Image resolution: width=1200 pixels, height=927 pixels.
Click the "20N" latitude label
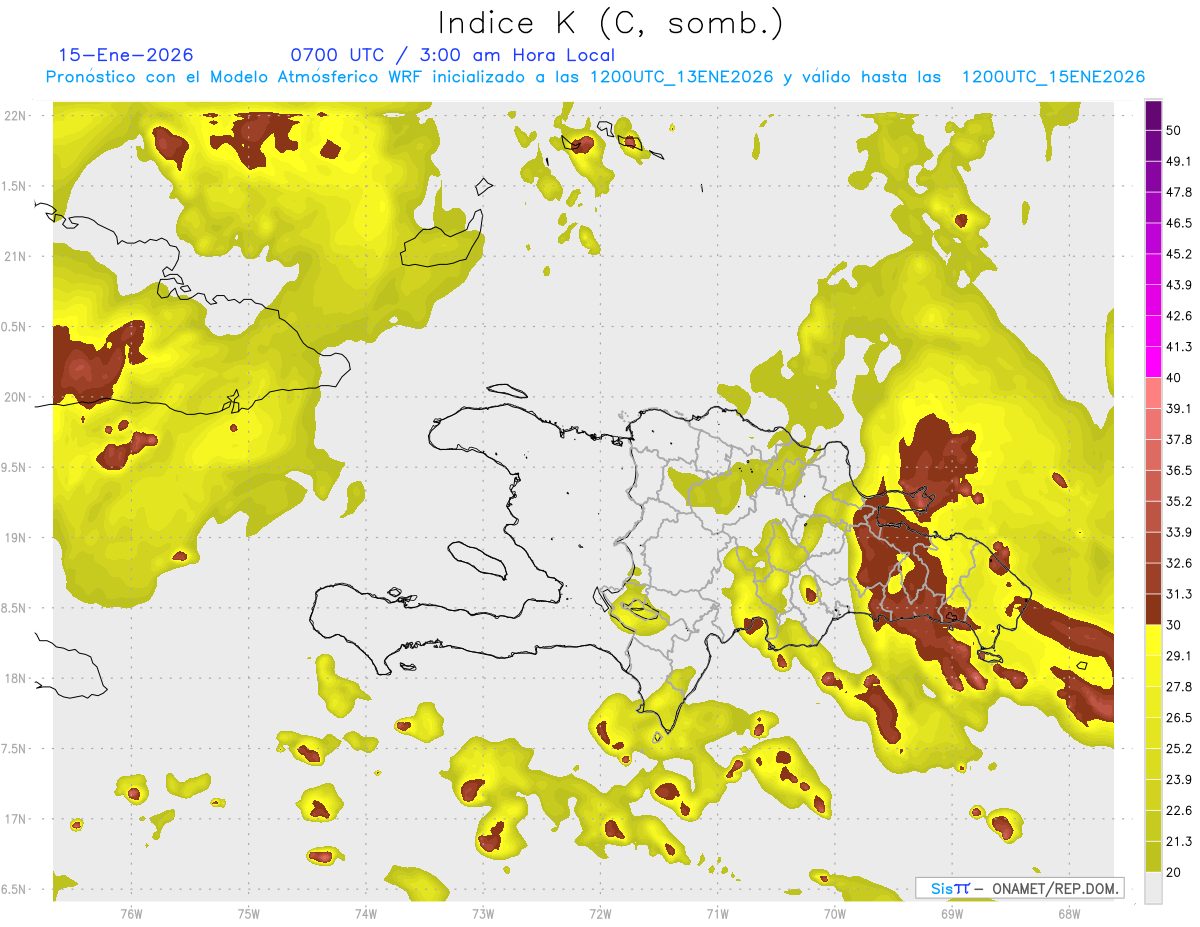(16, 397)
